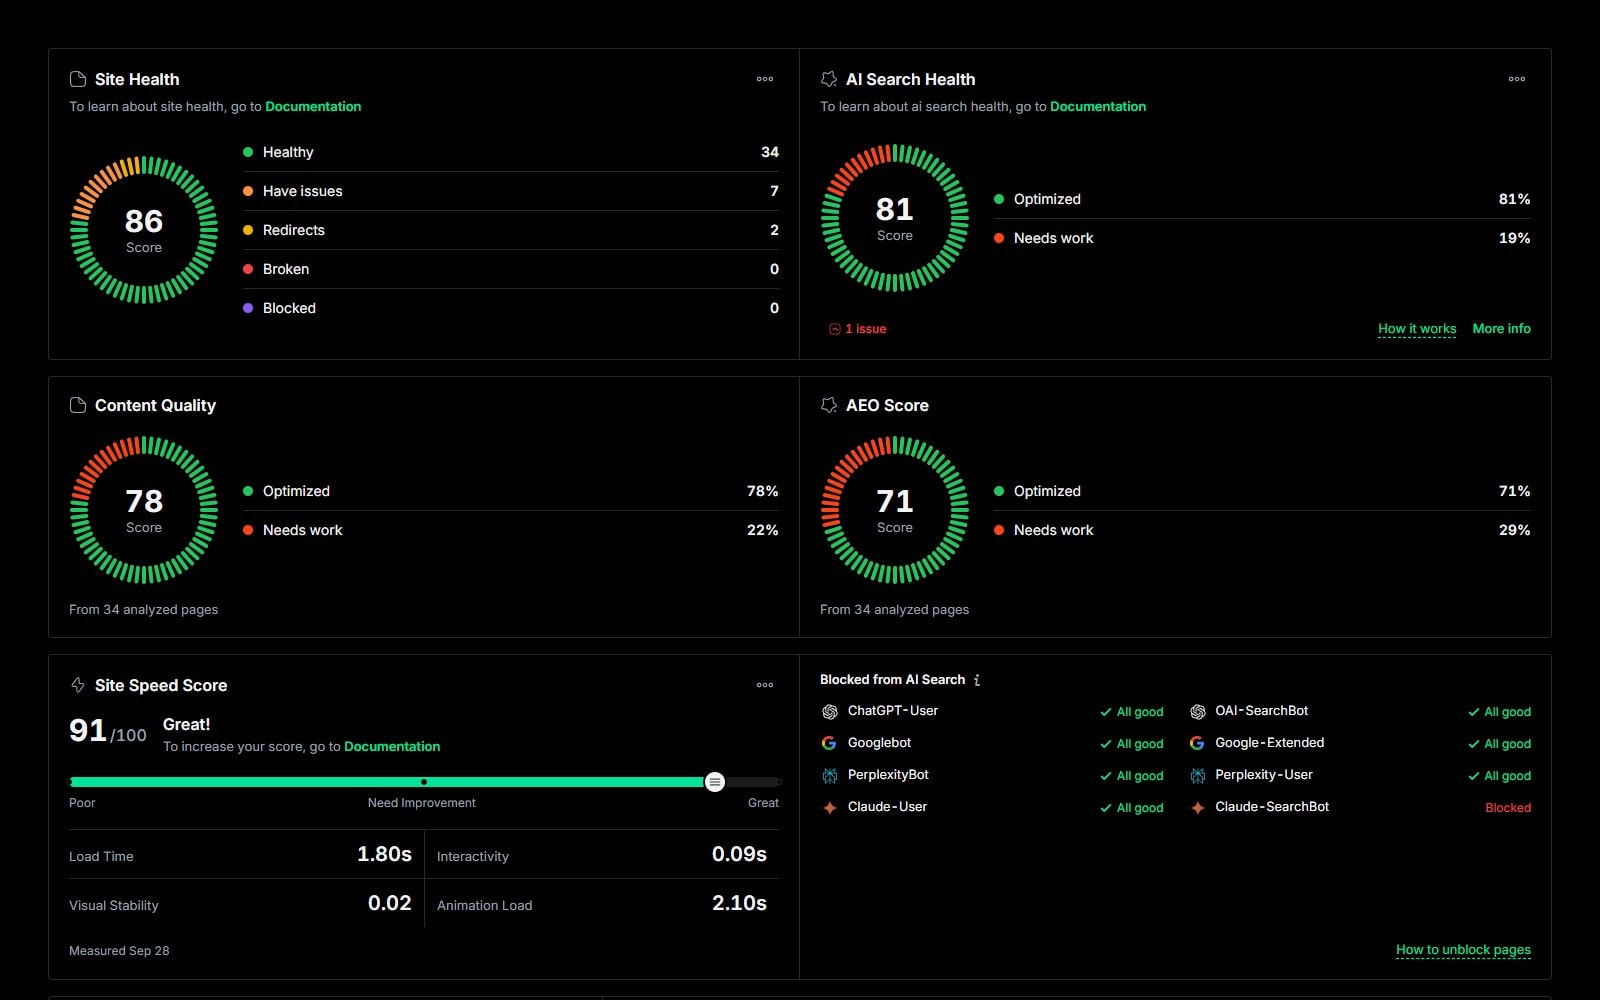Click the Claude-User icon

829,807
